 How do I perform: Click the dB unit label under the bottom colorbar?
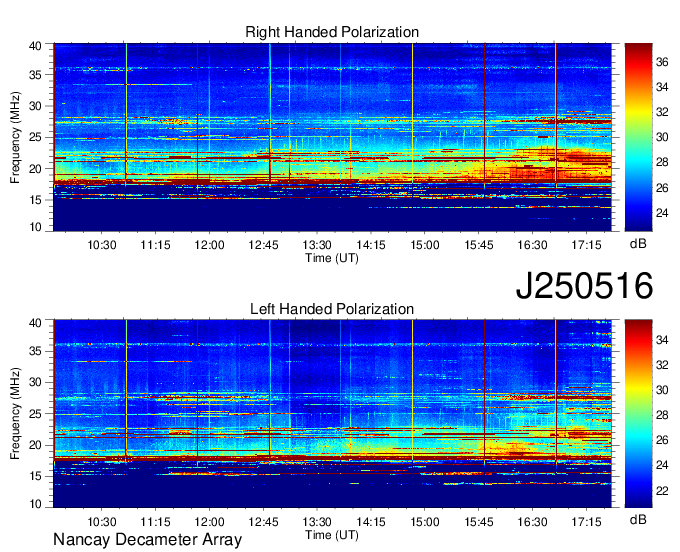(x=638, y=520)
